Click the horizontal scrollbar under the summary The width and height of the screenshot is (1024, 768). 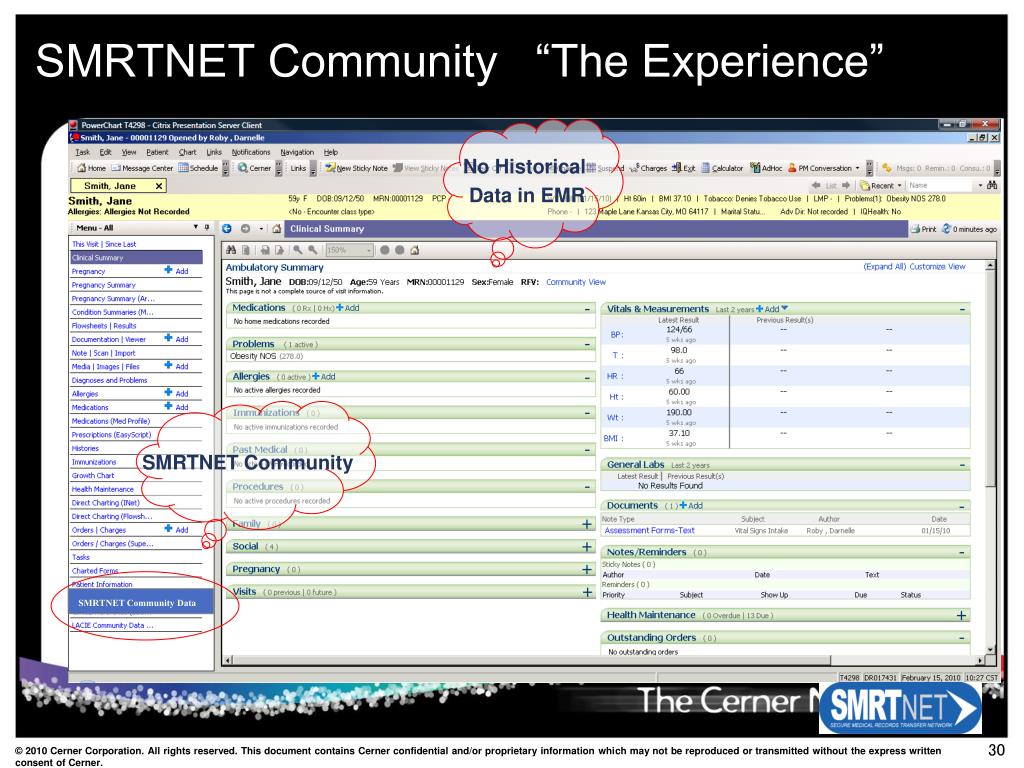pyautogui.click(x=532, y=660)
